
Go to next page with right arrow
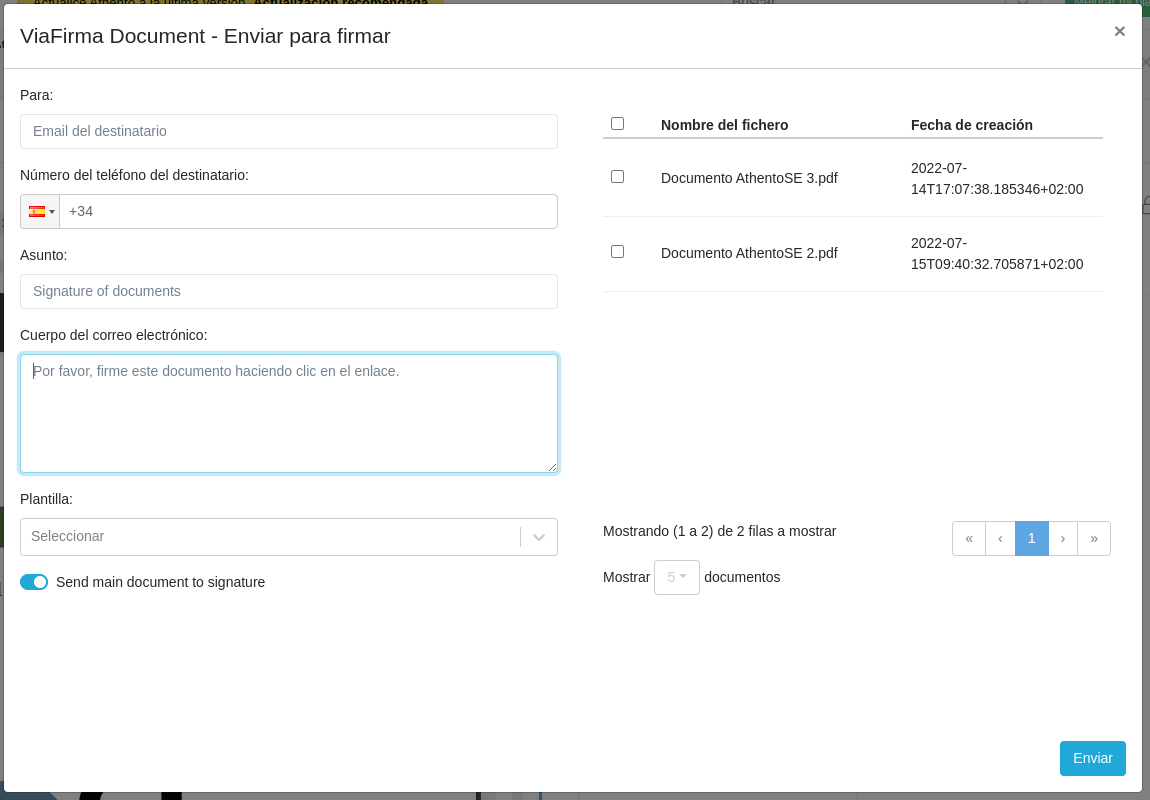1062,538
